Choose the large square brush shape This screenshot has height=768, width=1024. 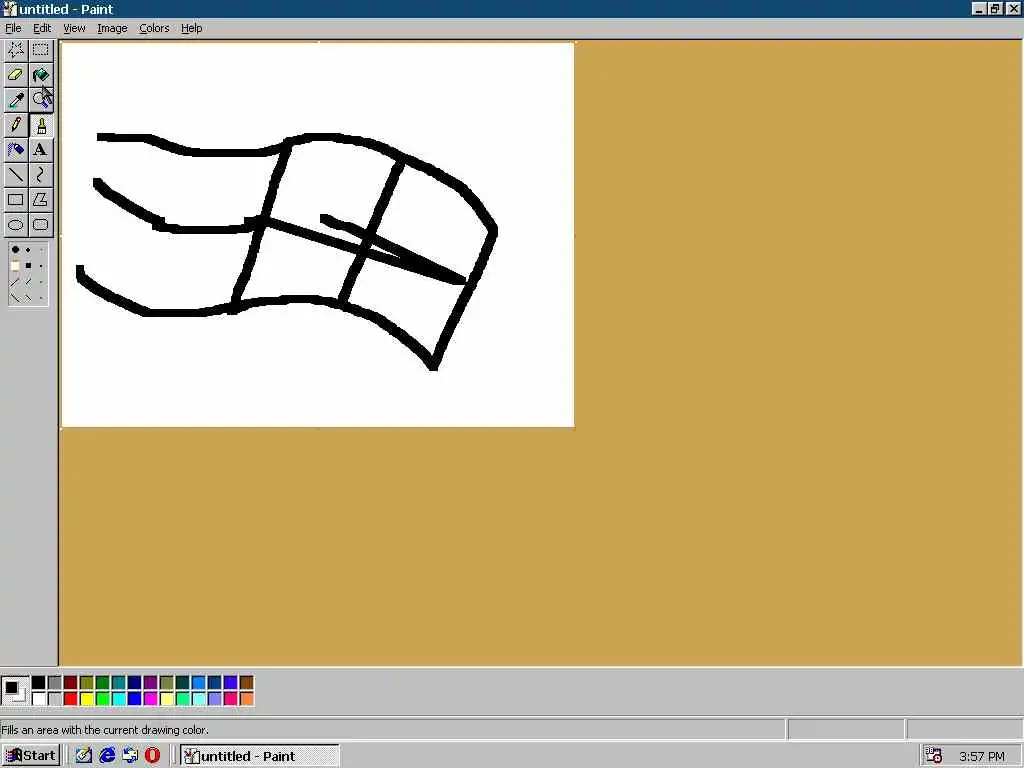point(15,266)
